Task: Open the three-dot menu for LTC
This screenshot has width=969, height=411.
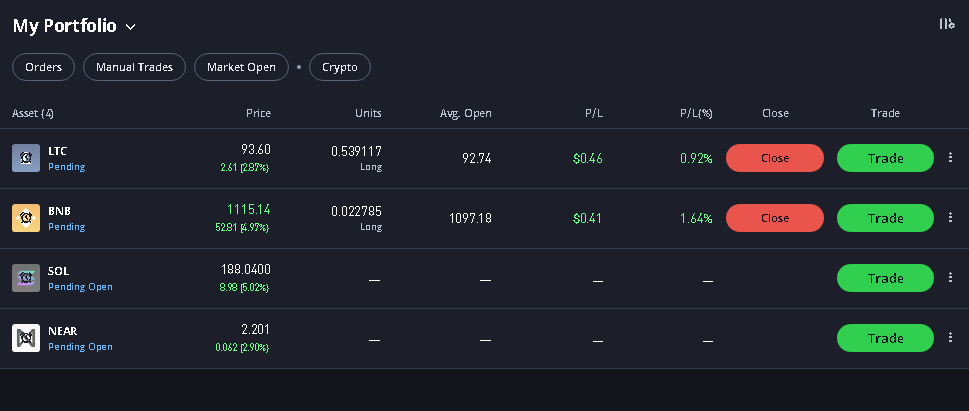Action: click(x=950, y=158)
